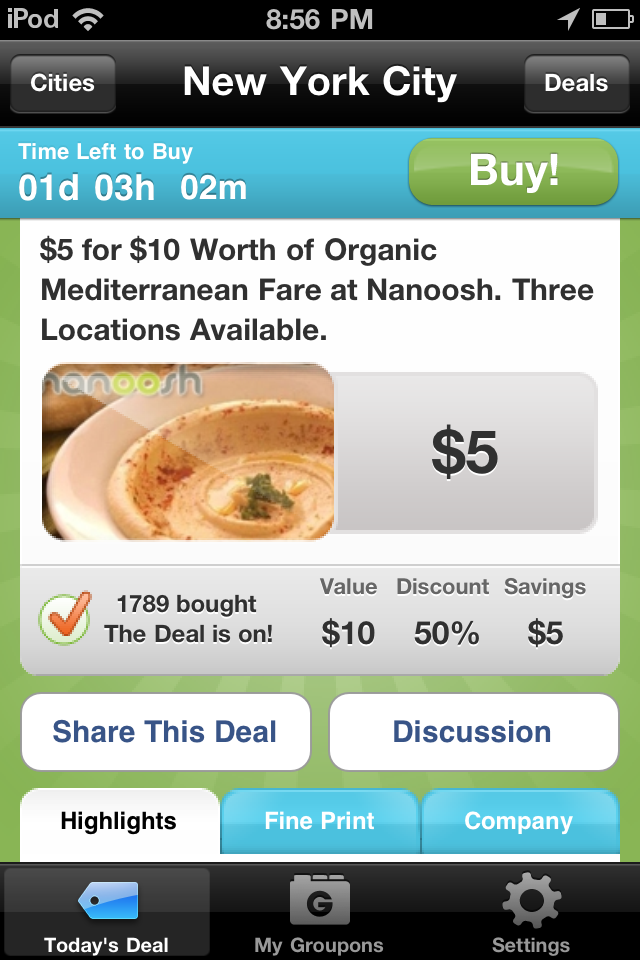Tap the Wi-Fi signal icon in status bar
Screen dimensions: 640x960
(x=88, y=19)
